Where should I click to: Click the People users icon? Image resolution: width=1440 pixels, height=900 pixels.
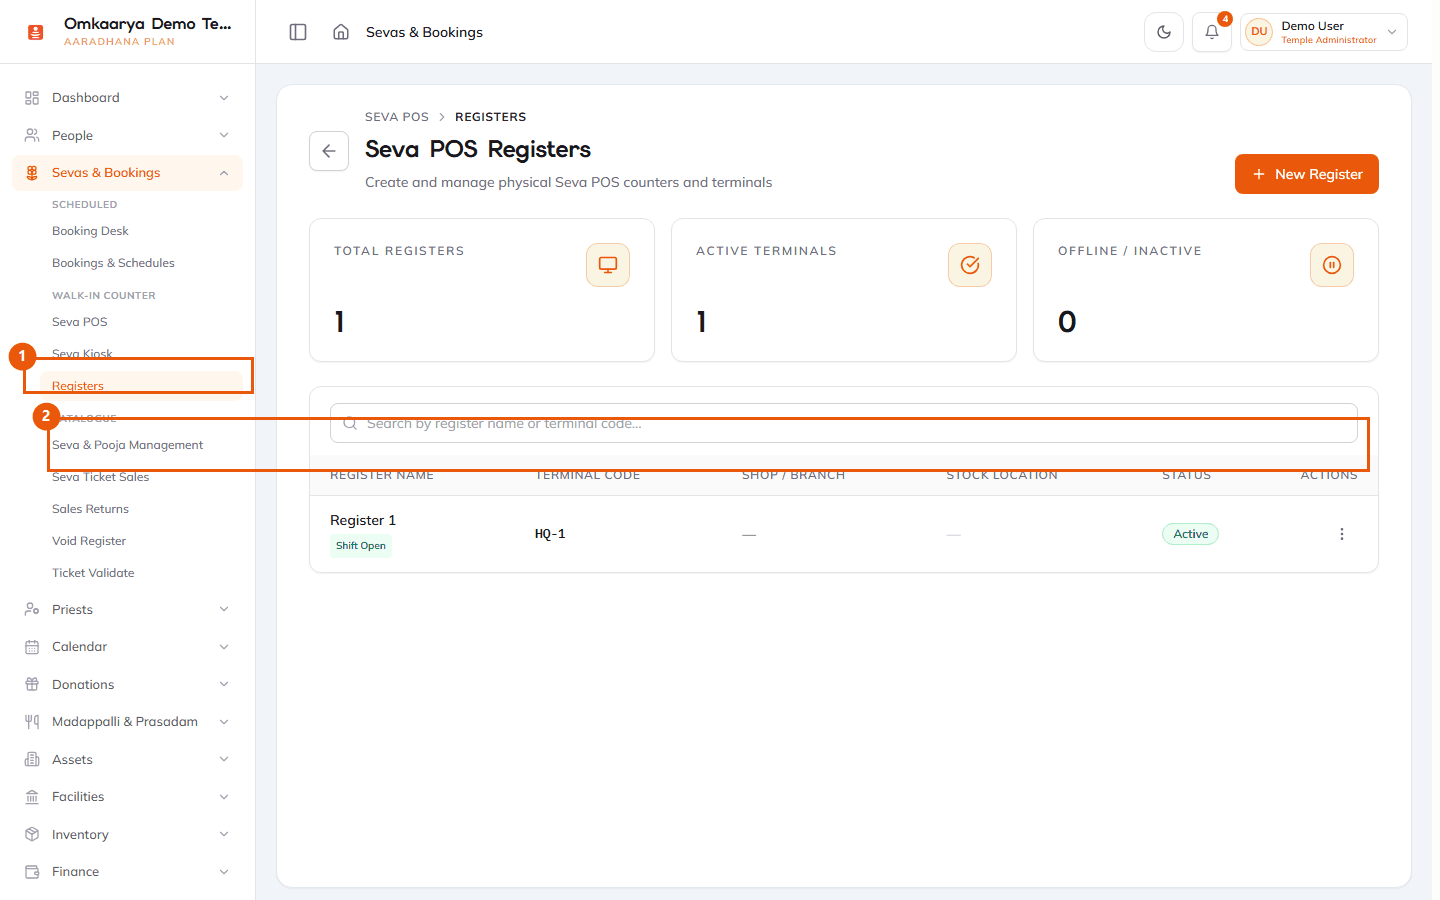tap(32, 135)
